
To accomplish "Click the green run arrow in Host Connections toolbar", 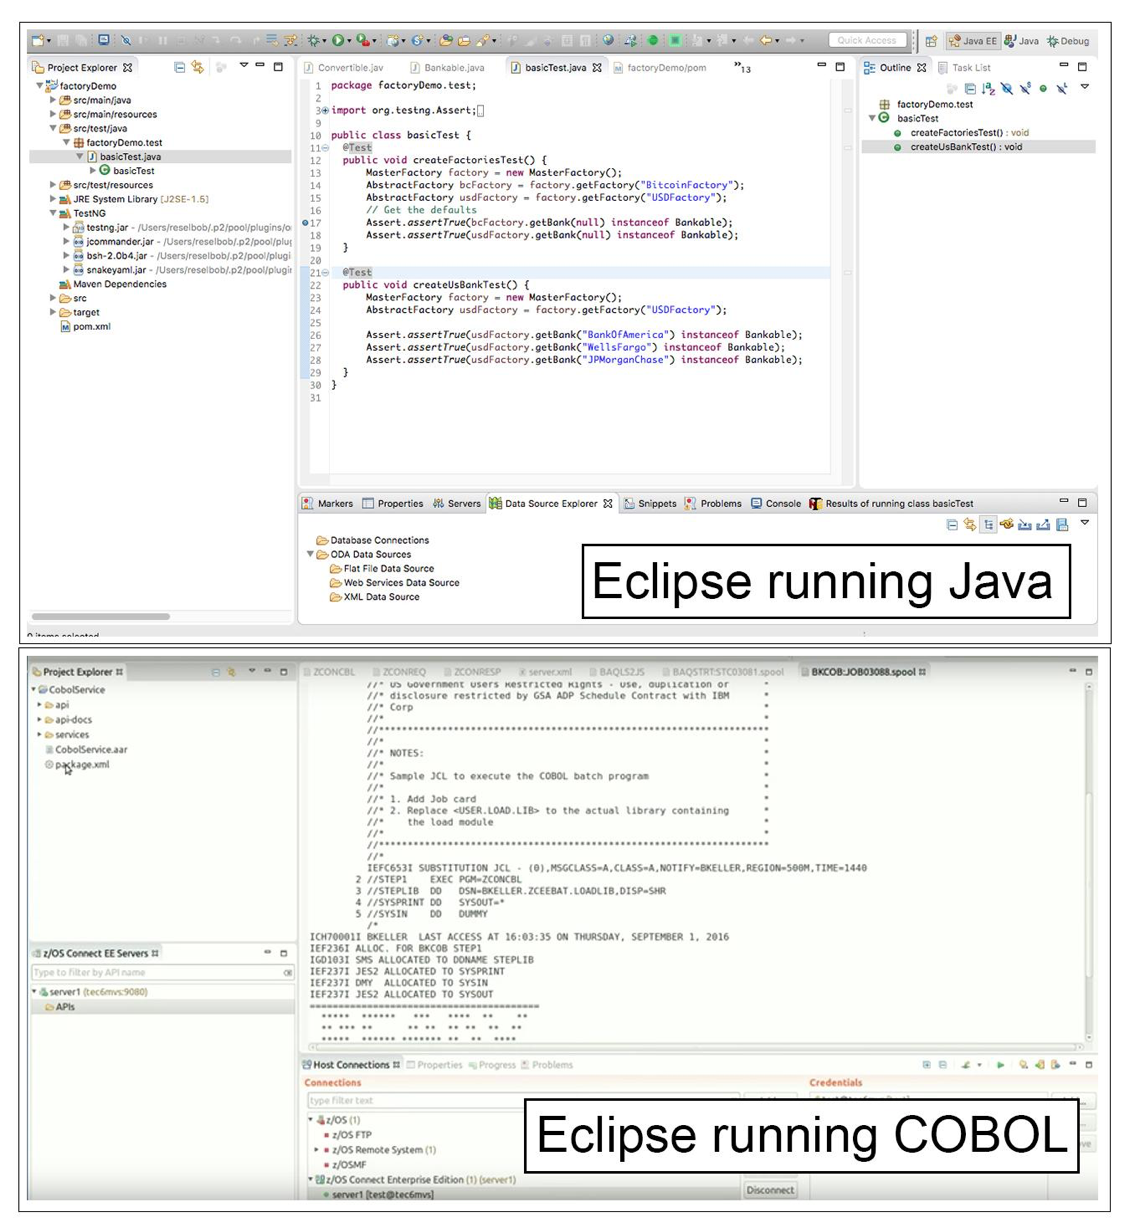I will (x=1000, y=1065).
